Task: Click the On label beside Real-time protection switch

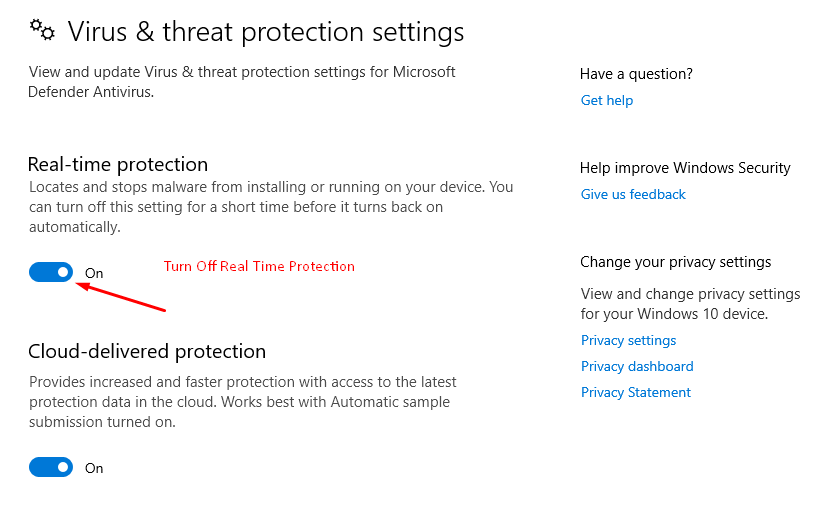Action: click(x=94, y=273)
